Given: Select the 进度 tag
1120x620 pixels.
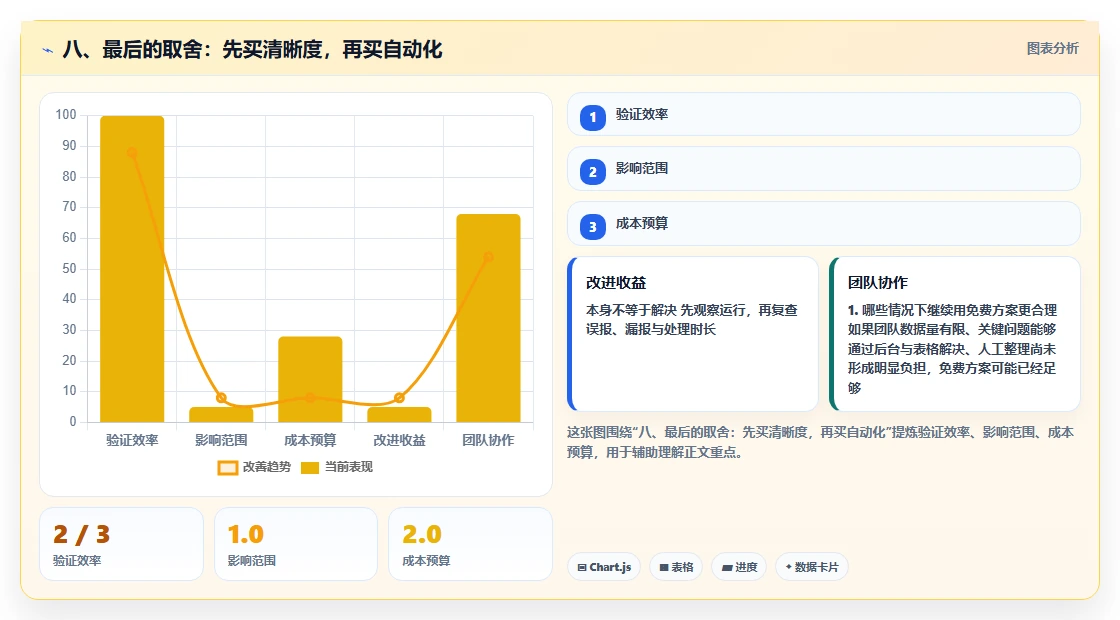Looking at the screenshot, I should (x=739, y=567).
